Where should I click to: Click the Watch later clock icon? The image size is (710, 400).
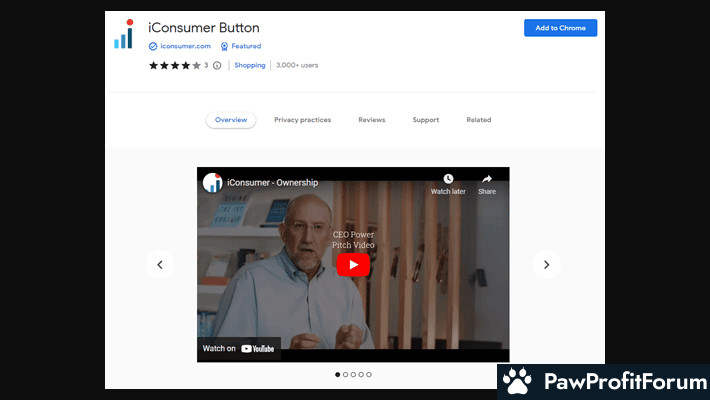pos(448,179)
